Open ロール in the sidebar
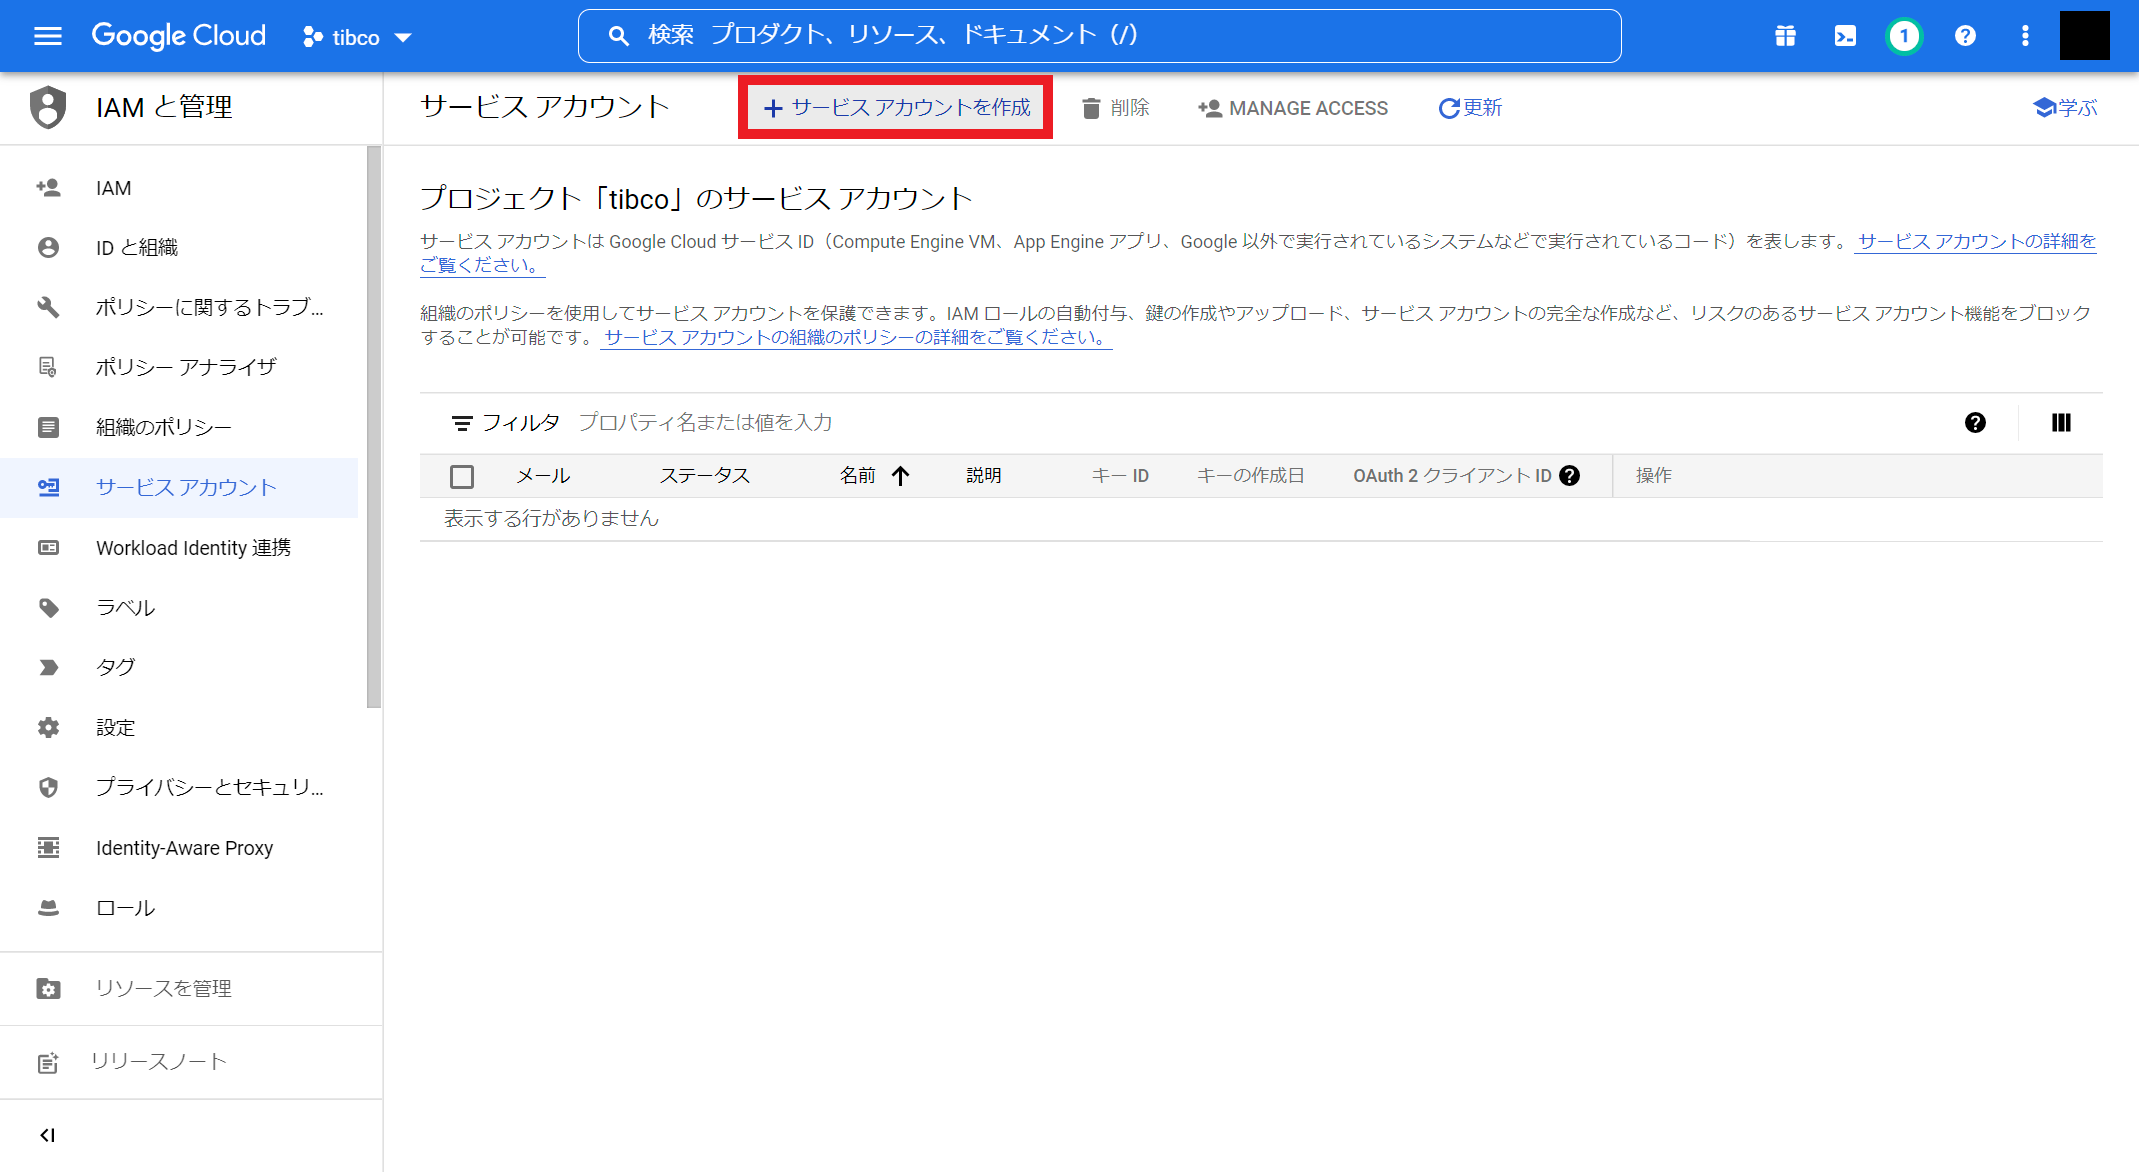 [x=179, y=908]
